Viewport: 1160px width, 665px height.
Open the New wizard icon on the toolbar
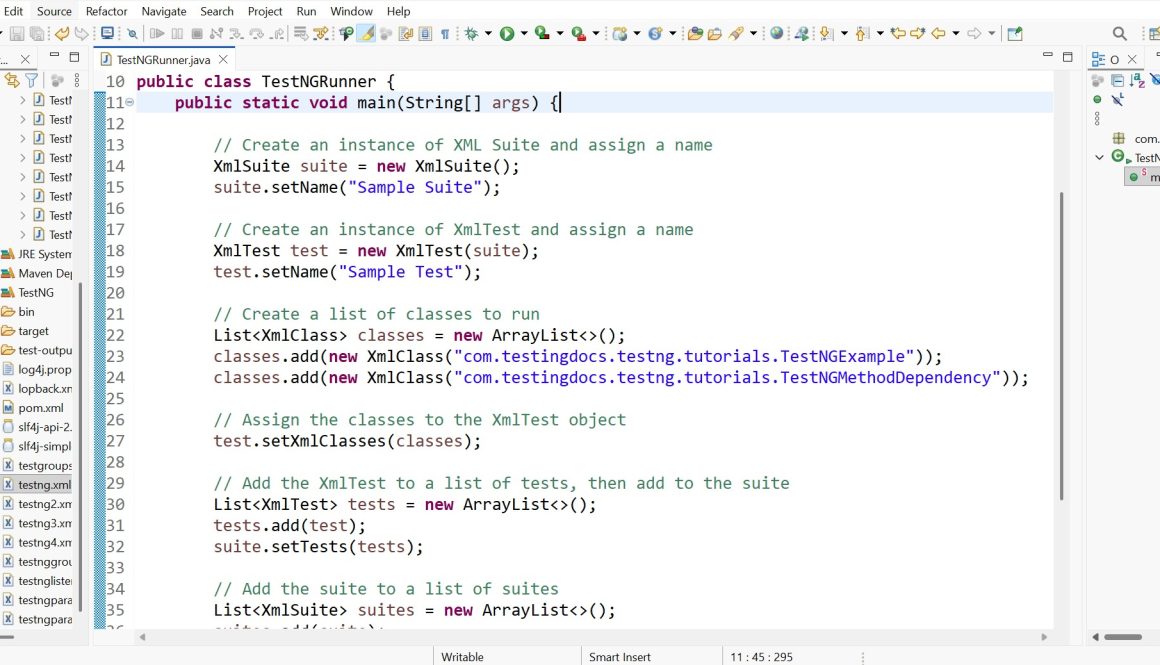click(x=4, y=33)
